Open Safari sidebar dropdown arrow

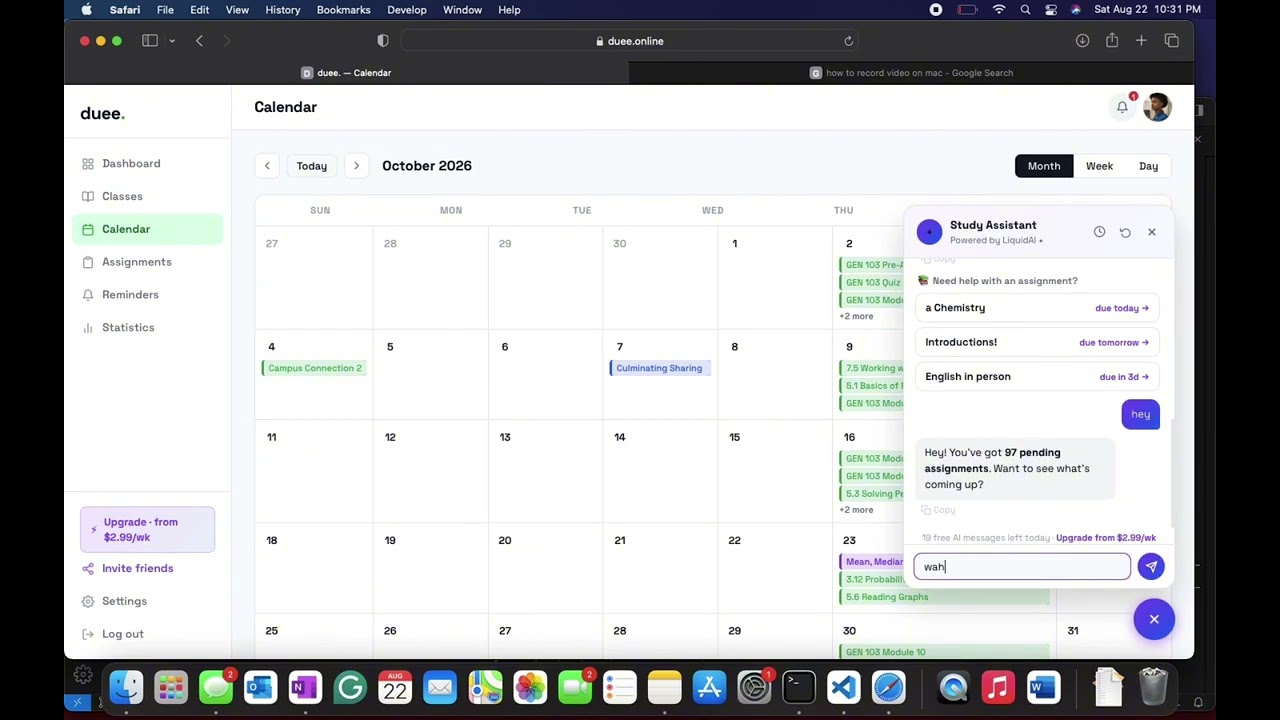pyautogui.click(x=172, y=41)
